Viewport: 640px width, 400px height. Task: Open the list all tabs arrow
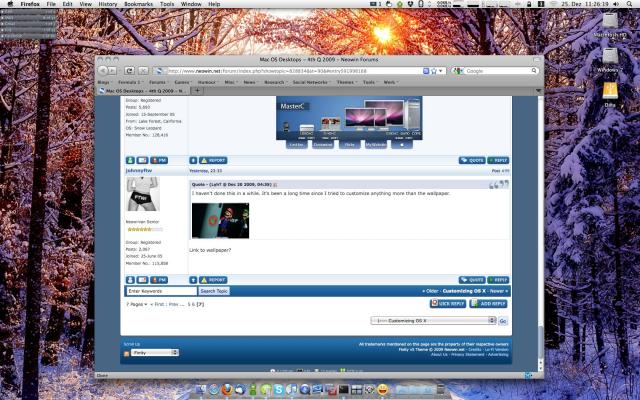[538, 91]
